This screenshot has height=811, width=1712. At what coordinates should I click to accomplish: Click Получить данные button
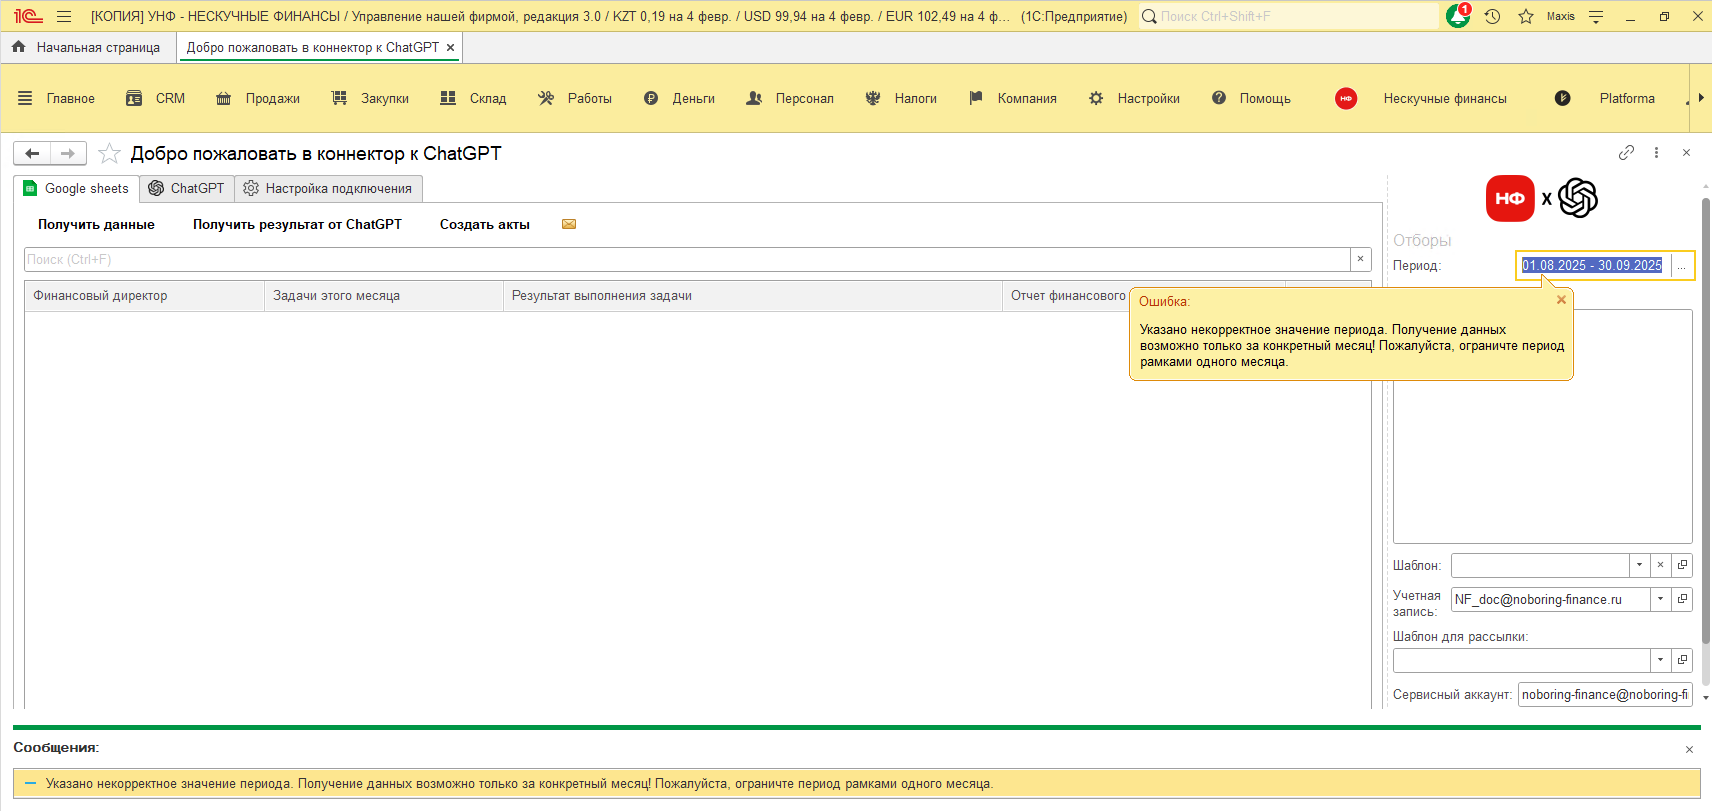[96, 224]
